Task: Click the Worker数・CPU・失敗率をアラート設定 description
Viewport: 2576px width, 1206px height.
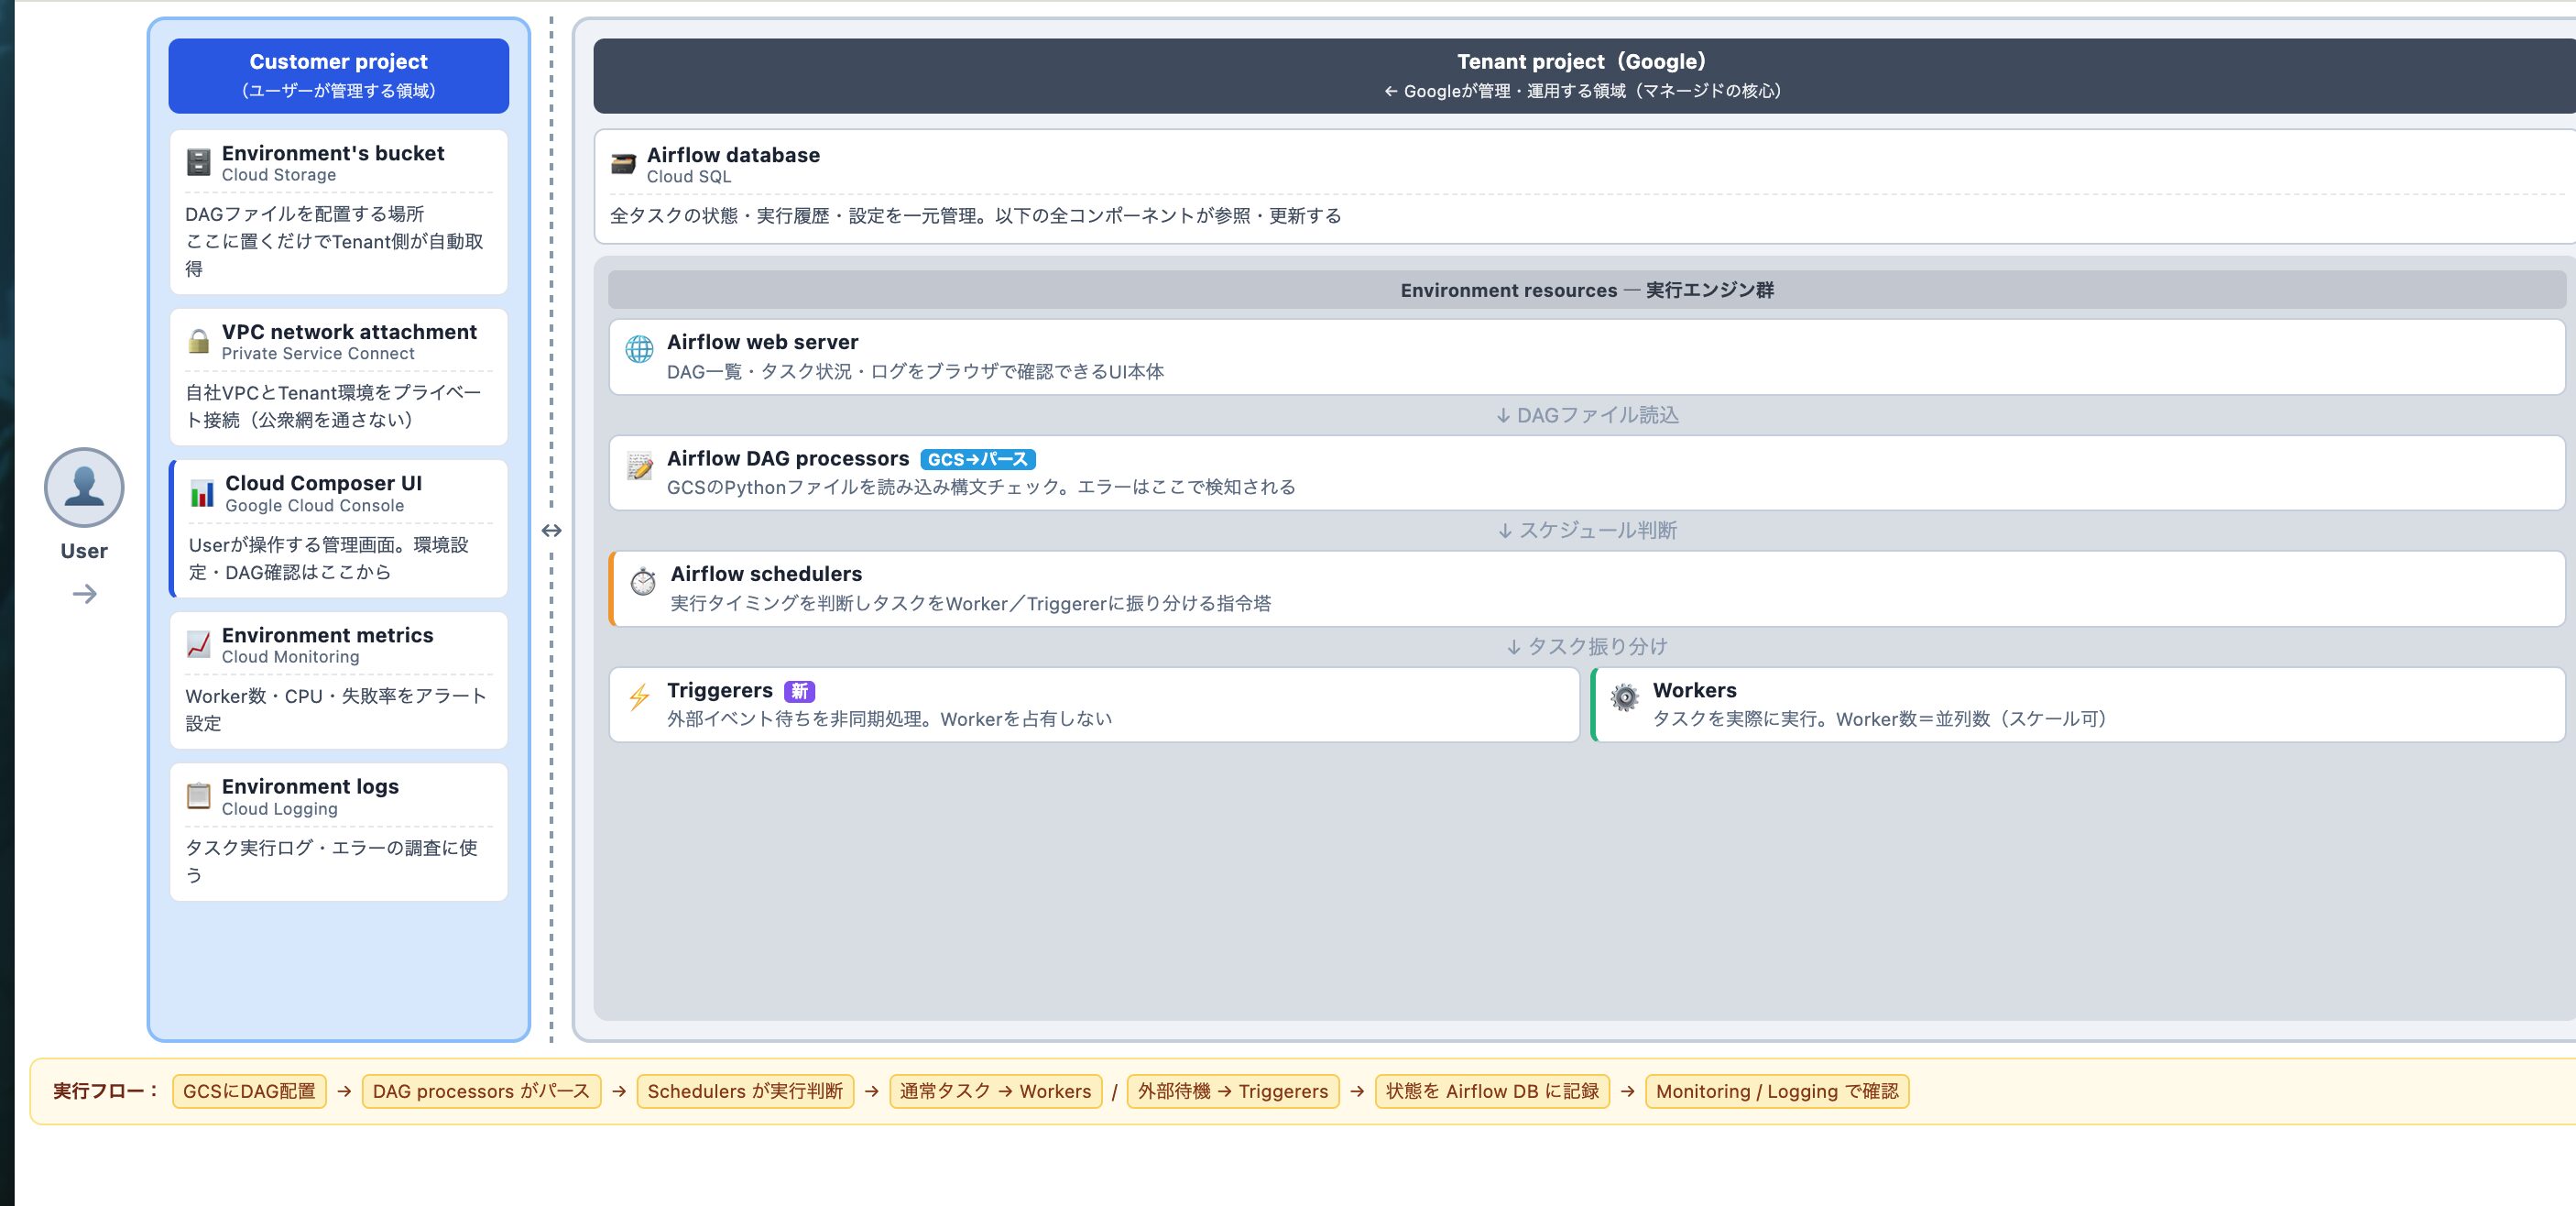Action: (x=337, y=709)
